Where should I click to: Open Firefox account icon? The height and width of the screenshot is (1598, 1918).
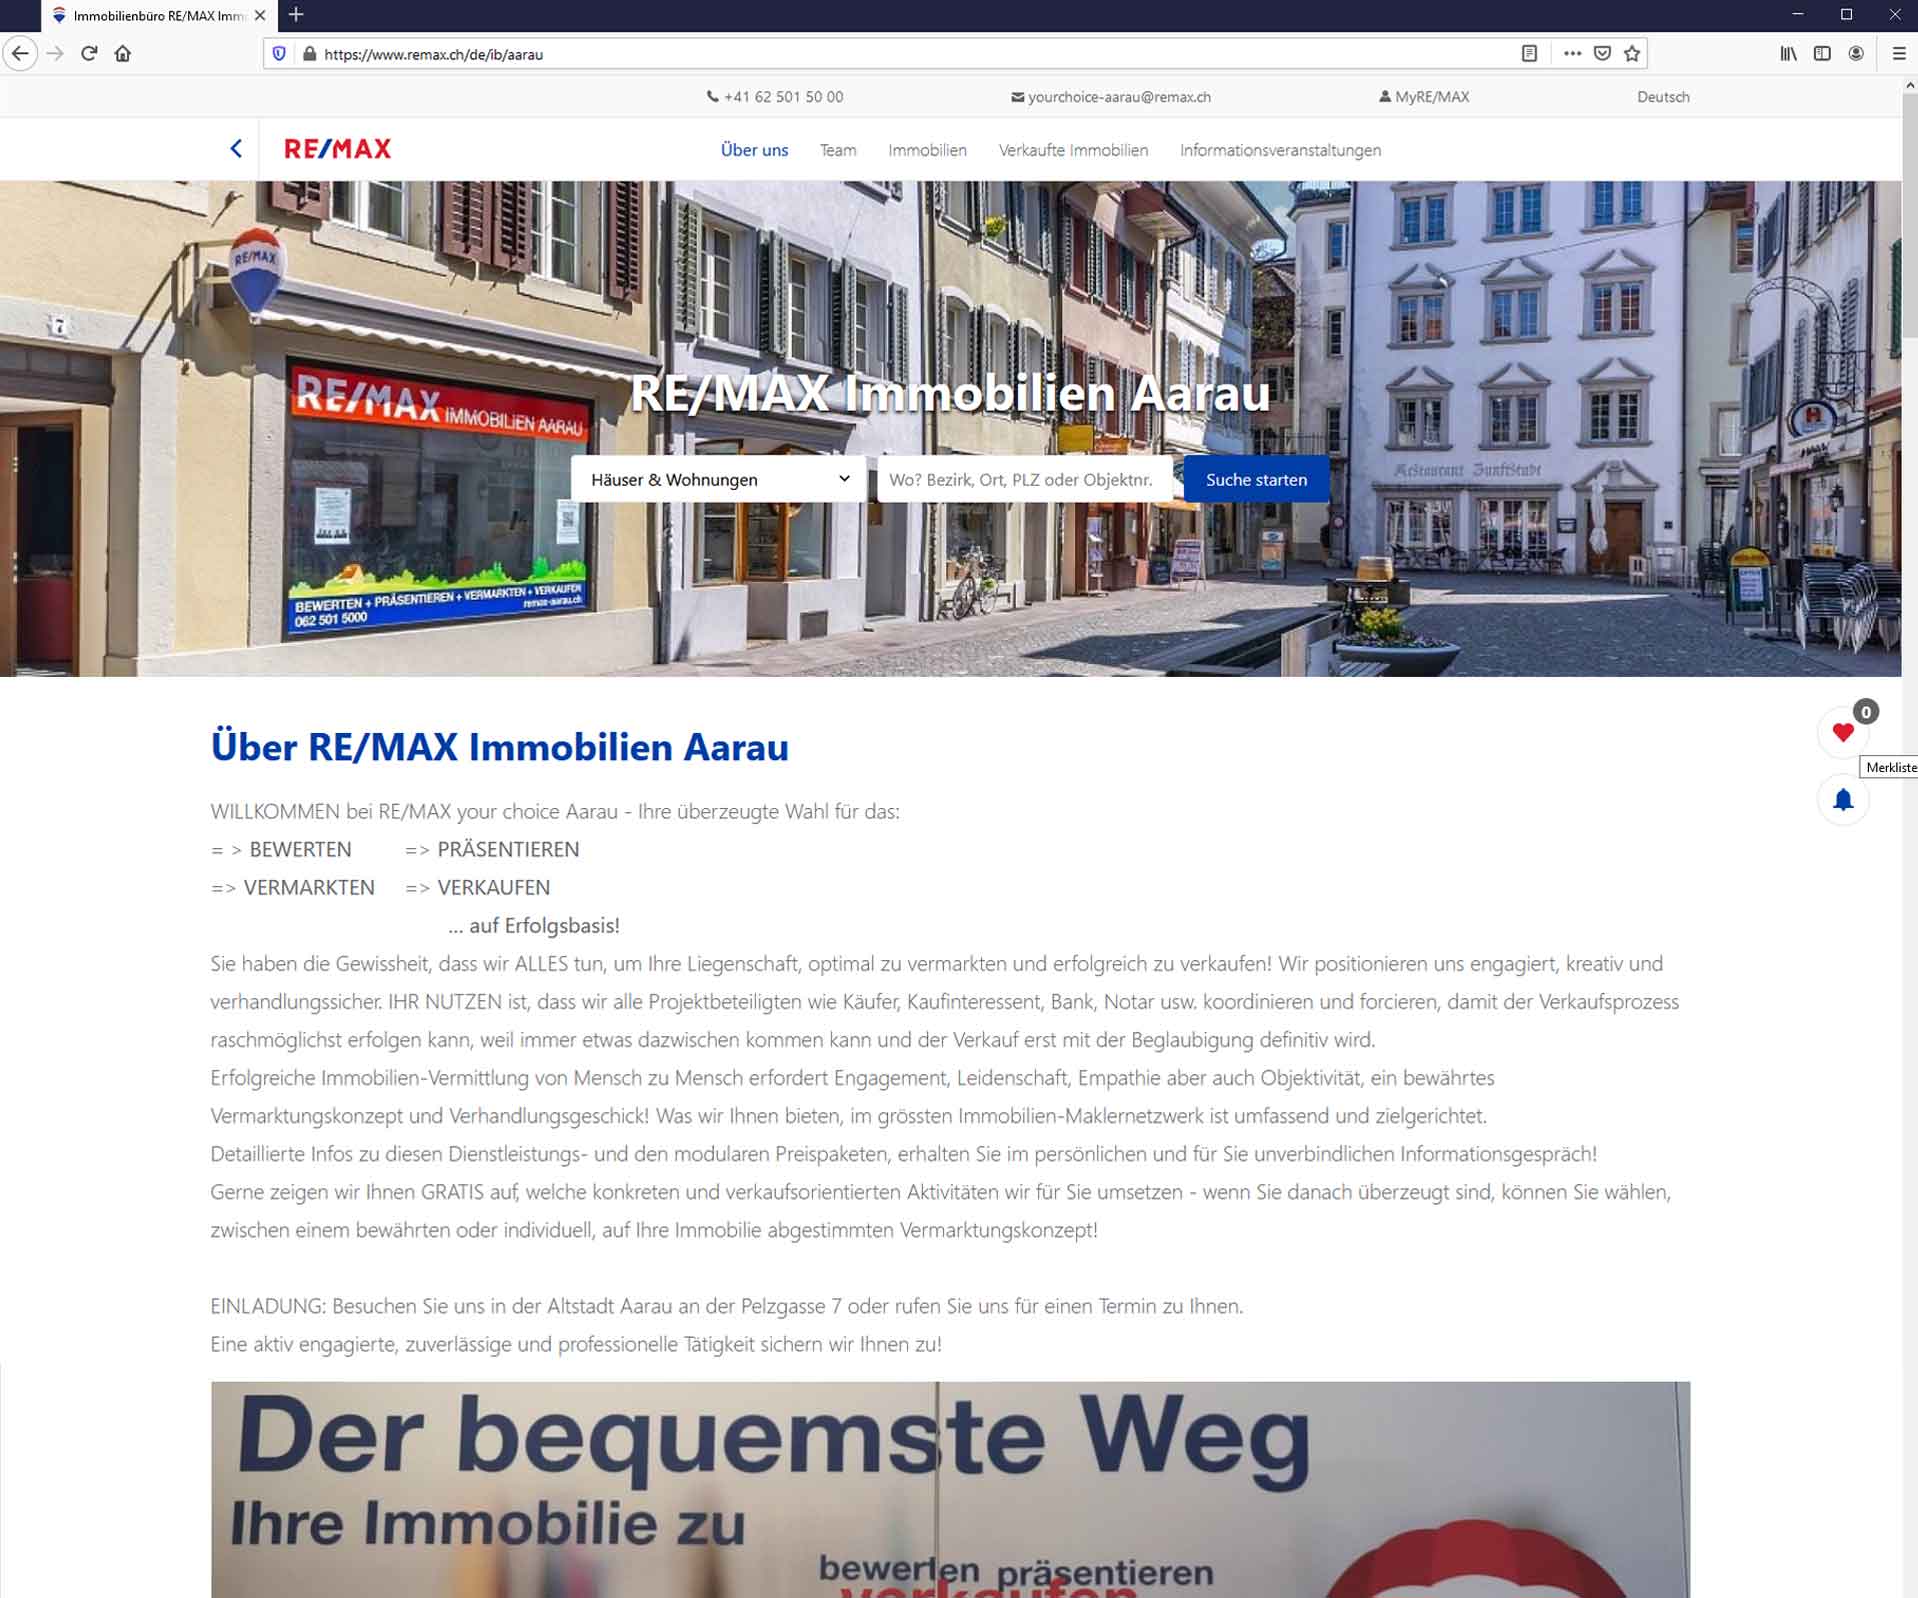tap(1856, 54)
